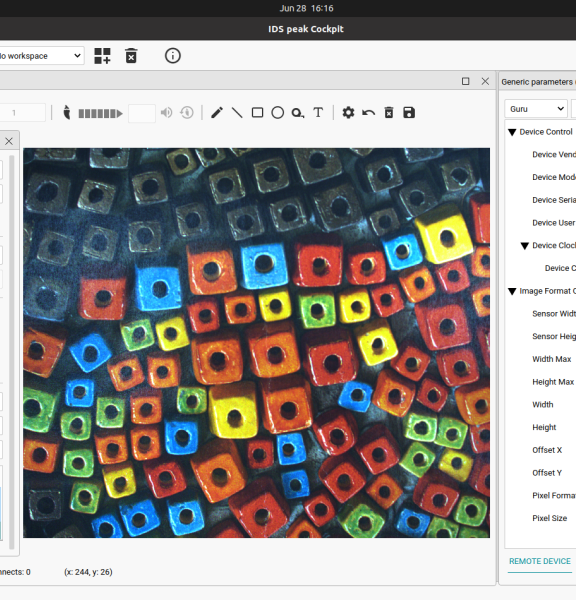576x600 pixels.
Task: Click the camera image of colored beads
Action: (x=256, y=343)
